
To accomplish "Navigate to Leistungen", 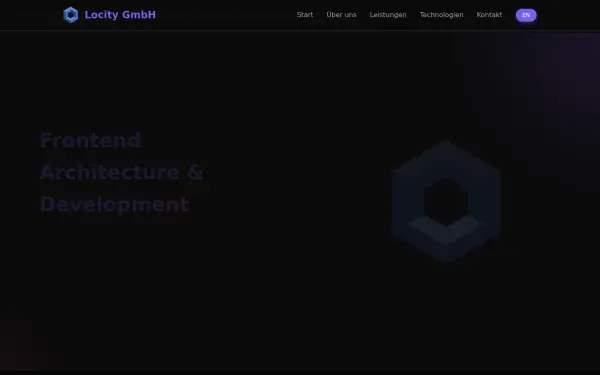I will pyautogui.click(x=388, y=15).
